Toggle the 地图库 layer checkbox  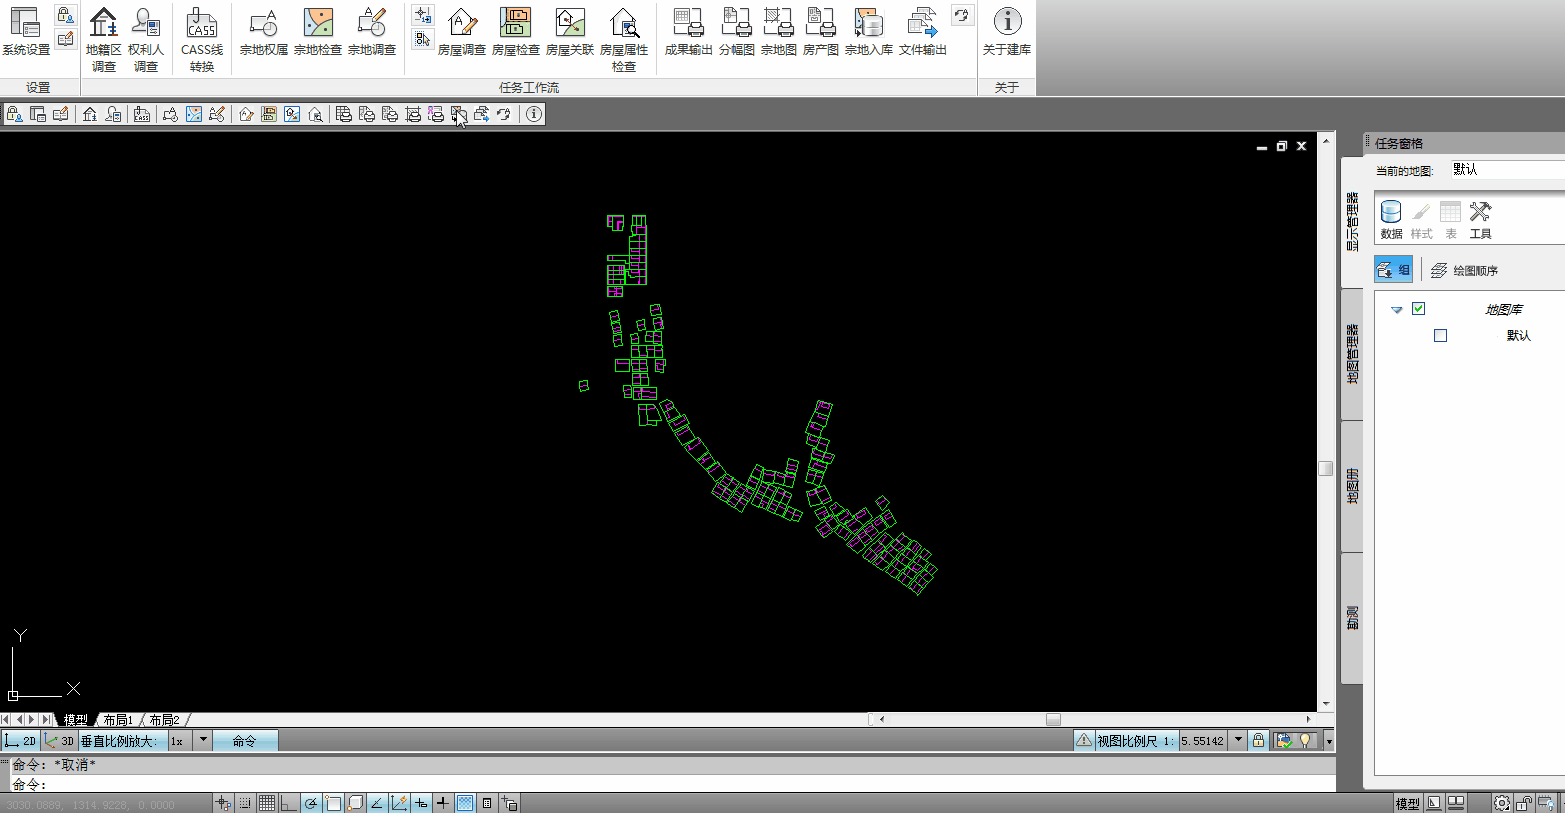tap(1418, 309)
